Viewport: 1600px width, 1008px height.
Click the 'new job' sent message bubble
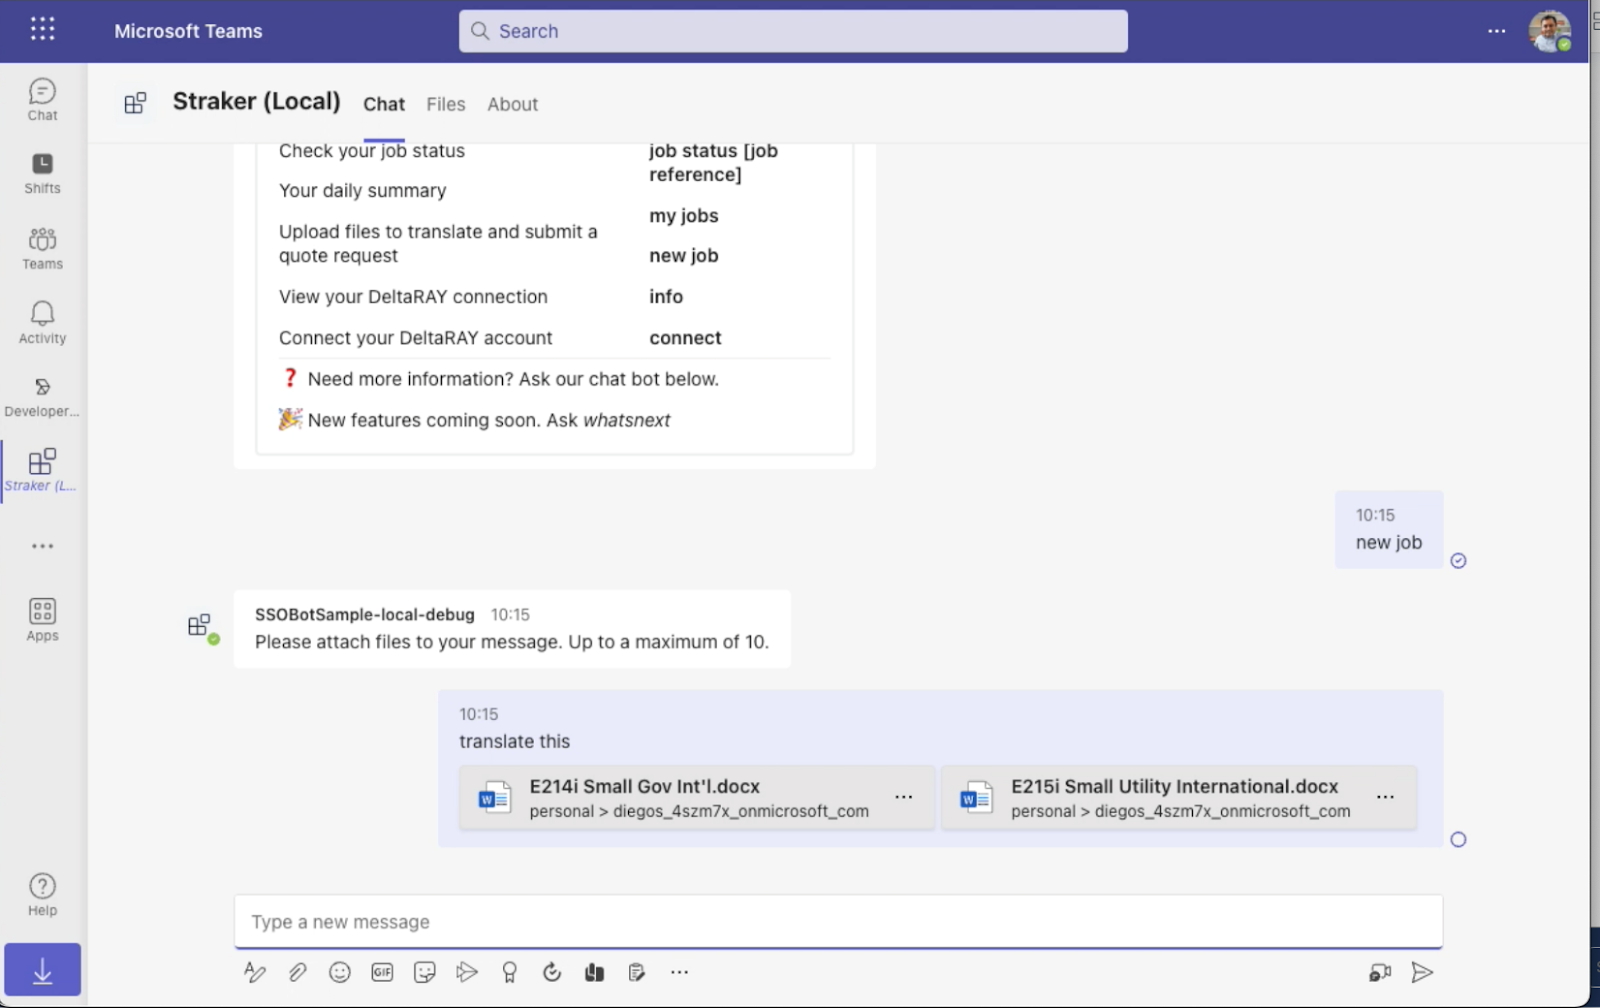pos(1389,530)
